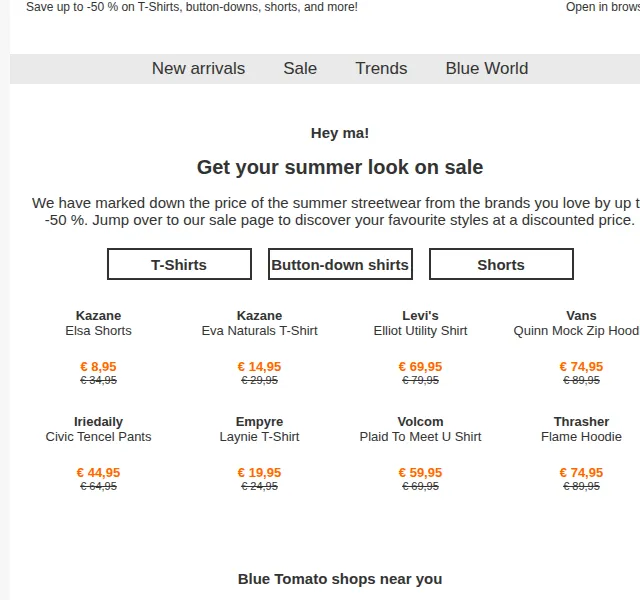
Task: Open Vans Quinn Mock Zip Hoodie product
Action: point(577,323)
